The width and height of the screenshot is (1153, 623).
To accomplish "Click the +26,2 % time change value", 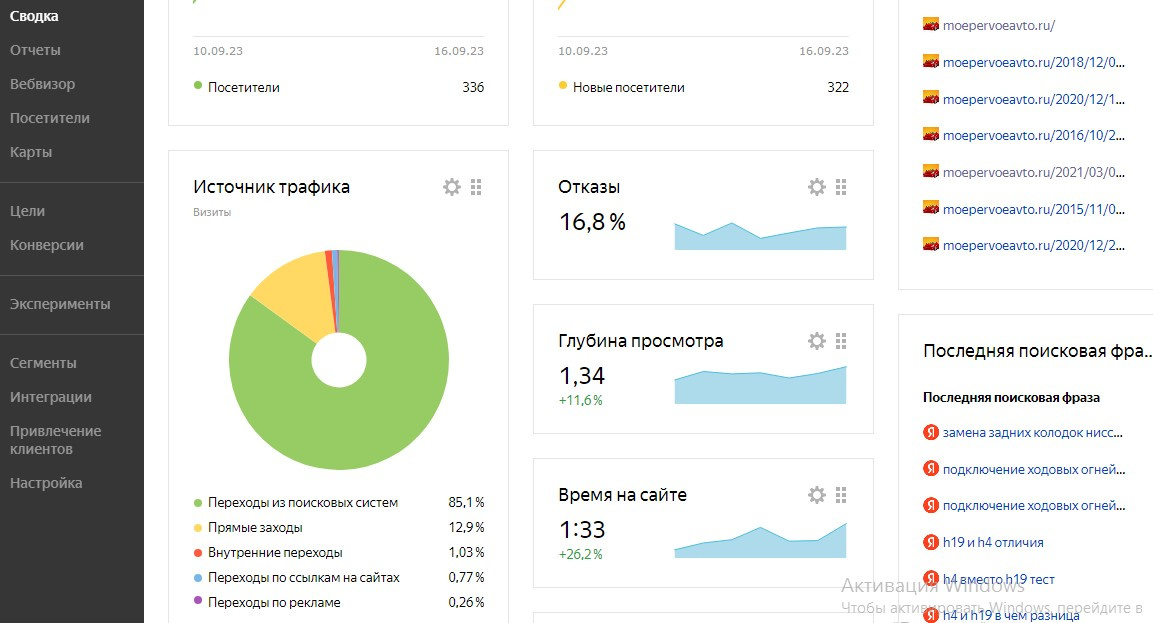I will [x=580, y=554].
